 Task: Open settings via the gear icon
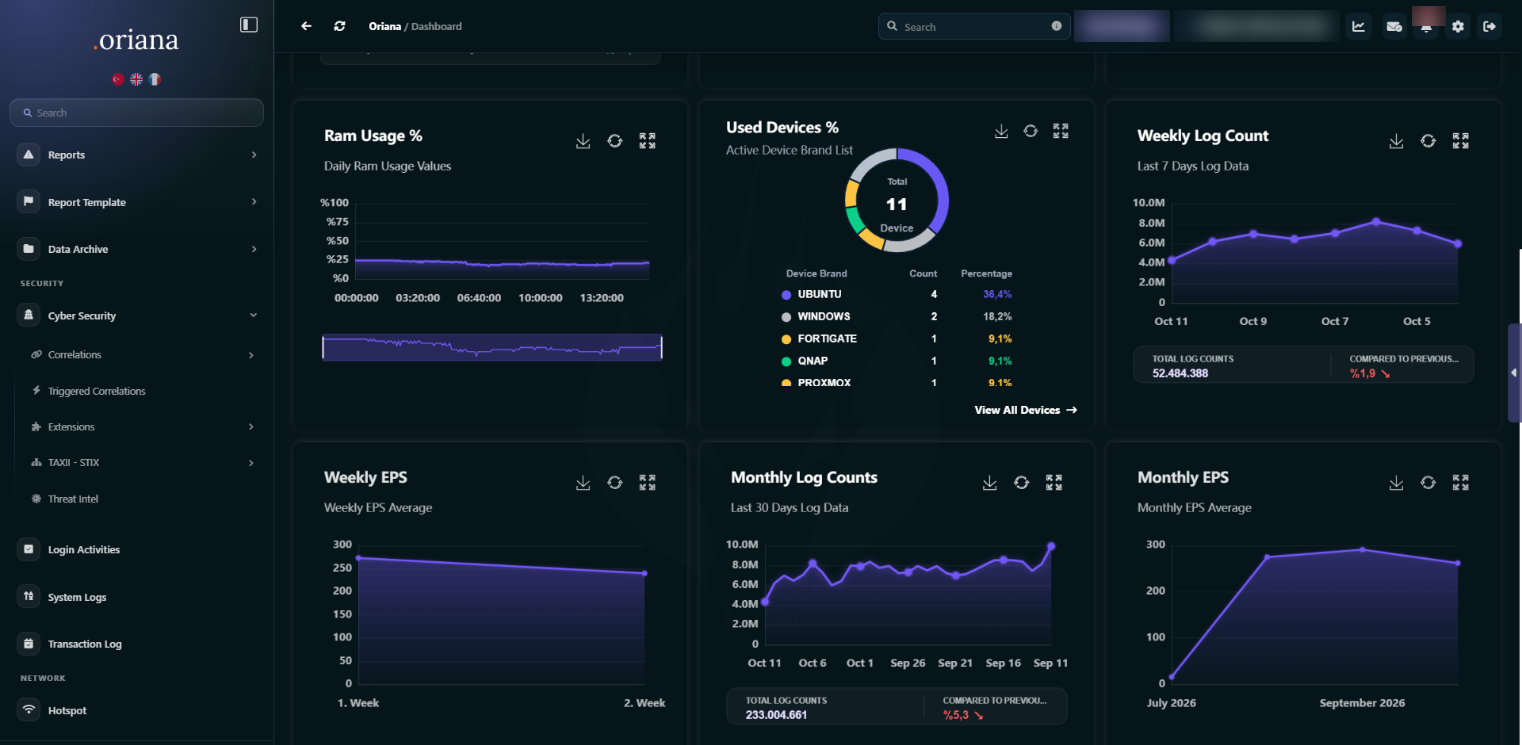pyautogui.click(x=1458, y=27)
